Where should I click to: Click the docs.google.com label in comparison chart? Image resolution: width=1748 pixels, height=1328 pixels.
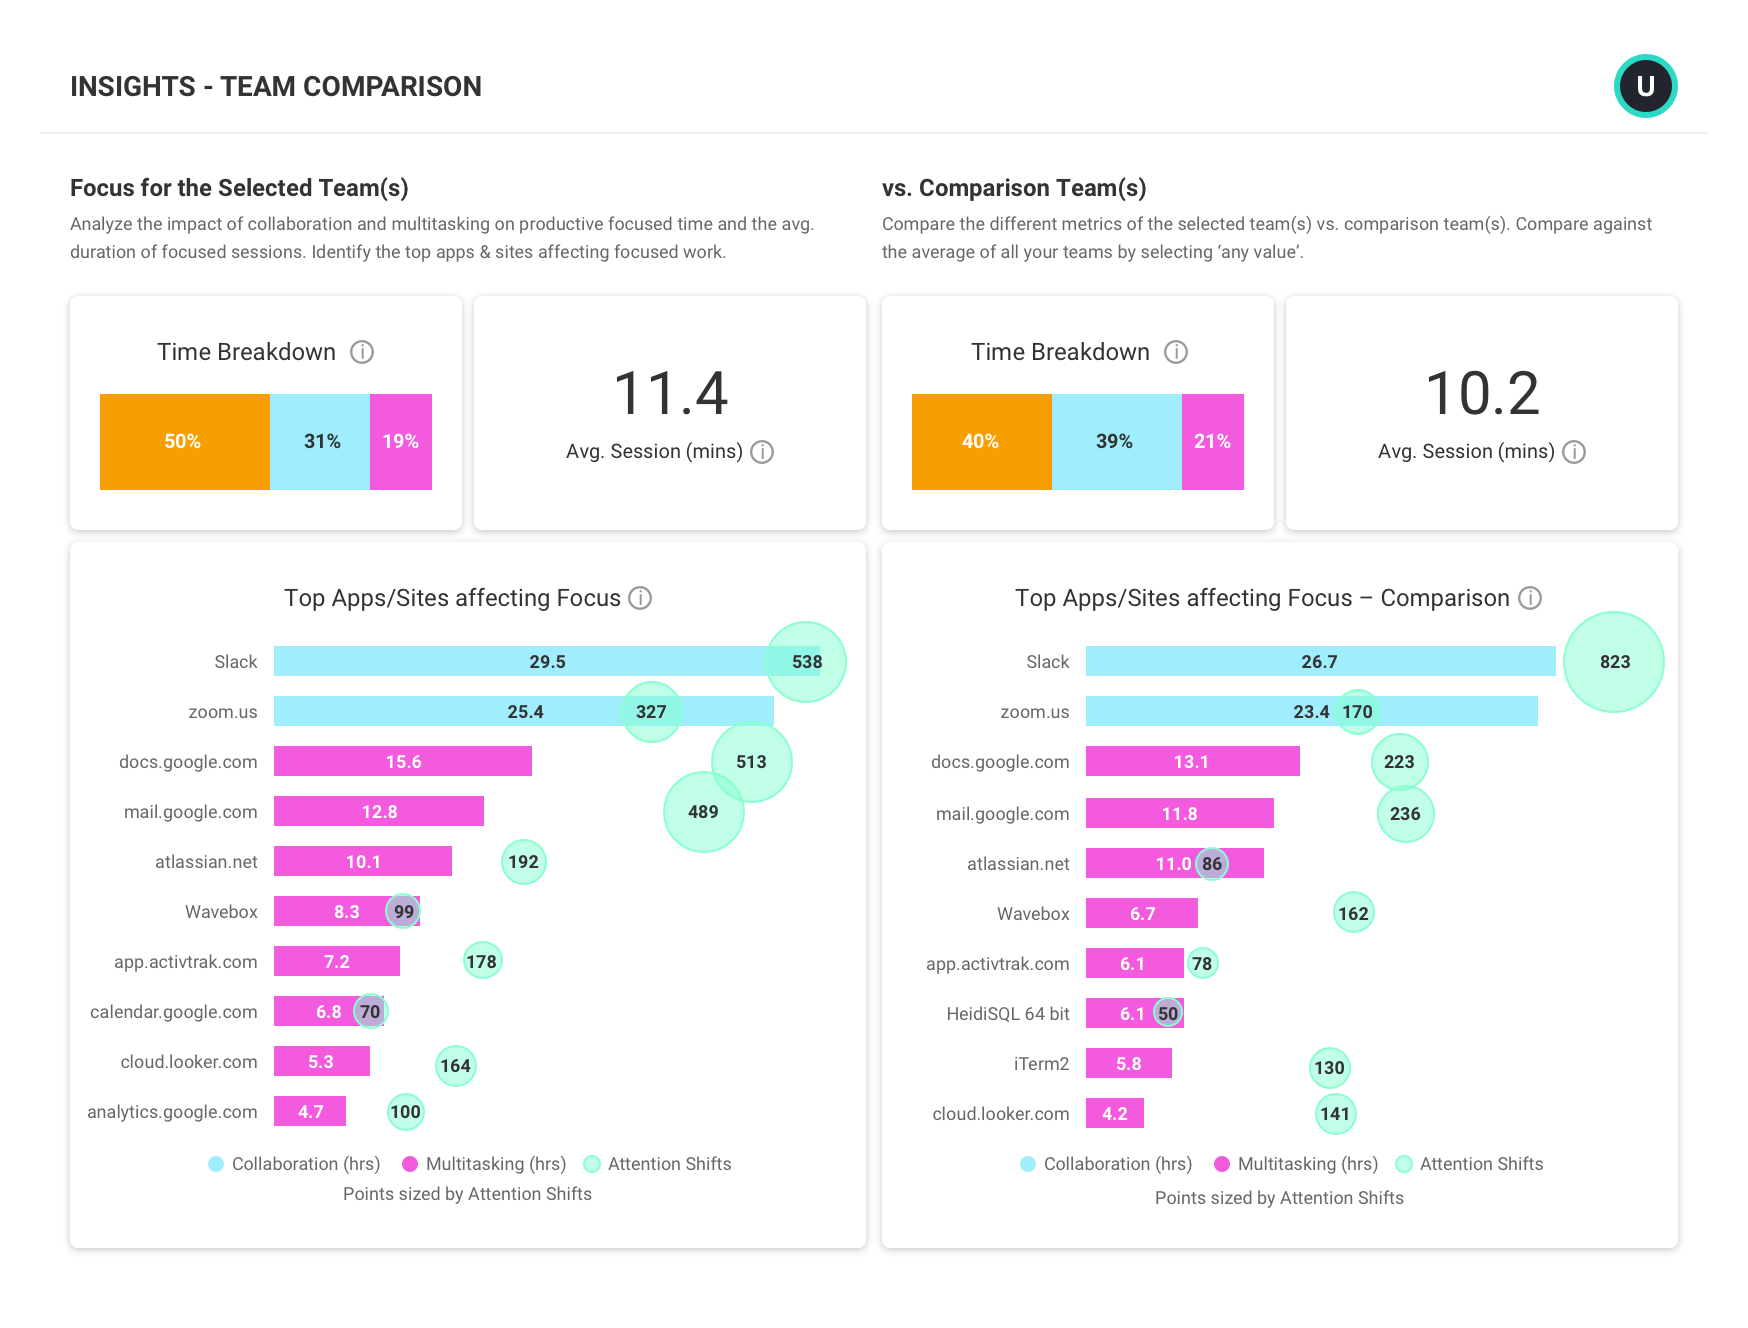[1000, 762]
